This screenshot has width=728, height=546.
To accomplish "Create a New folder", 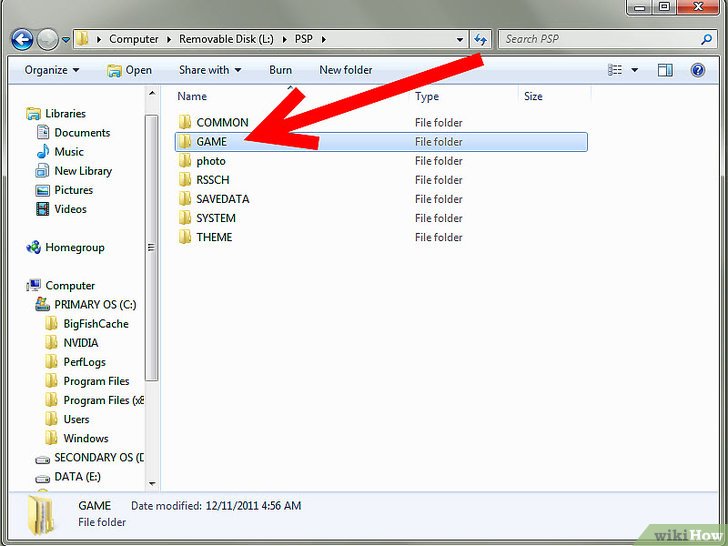I will (x=346, y=70).
